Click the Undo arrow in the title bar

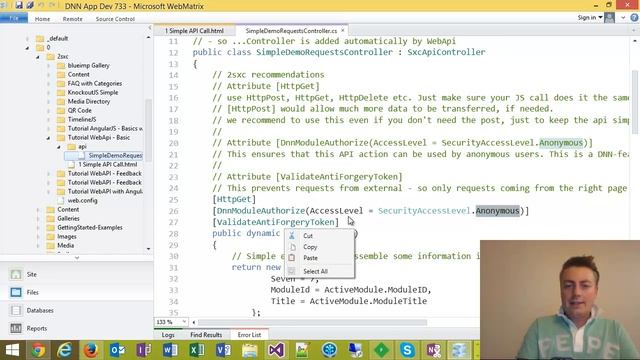click(x=41, y=5)
